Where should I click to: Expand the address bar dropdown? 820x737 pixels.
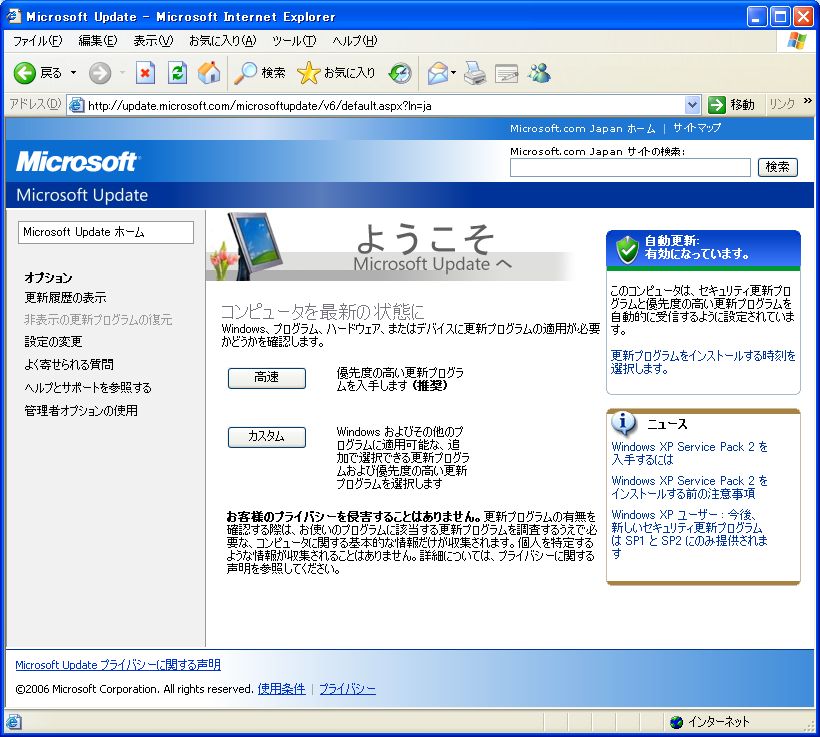[692, 105]
